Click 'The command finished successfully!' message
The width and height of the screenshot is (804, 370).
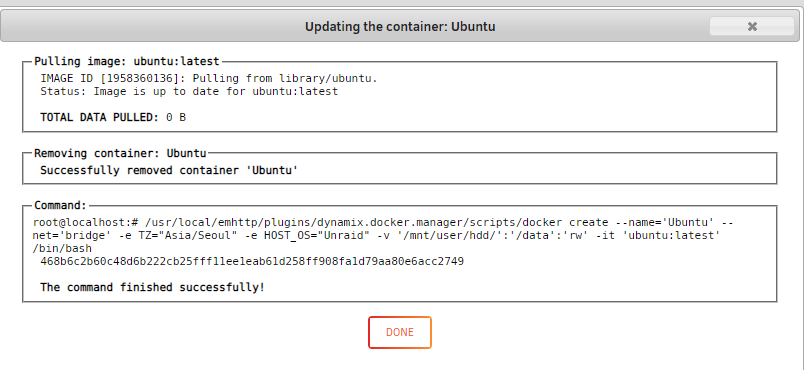[152, 287]
